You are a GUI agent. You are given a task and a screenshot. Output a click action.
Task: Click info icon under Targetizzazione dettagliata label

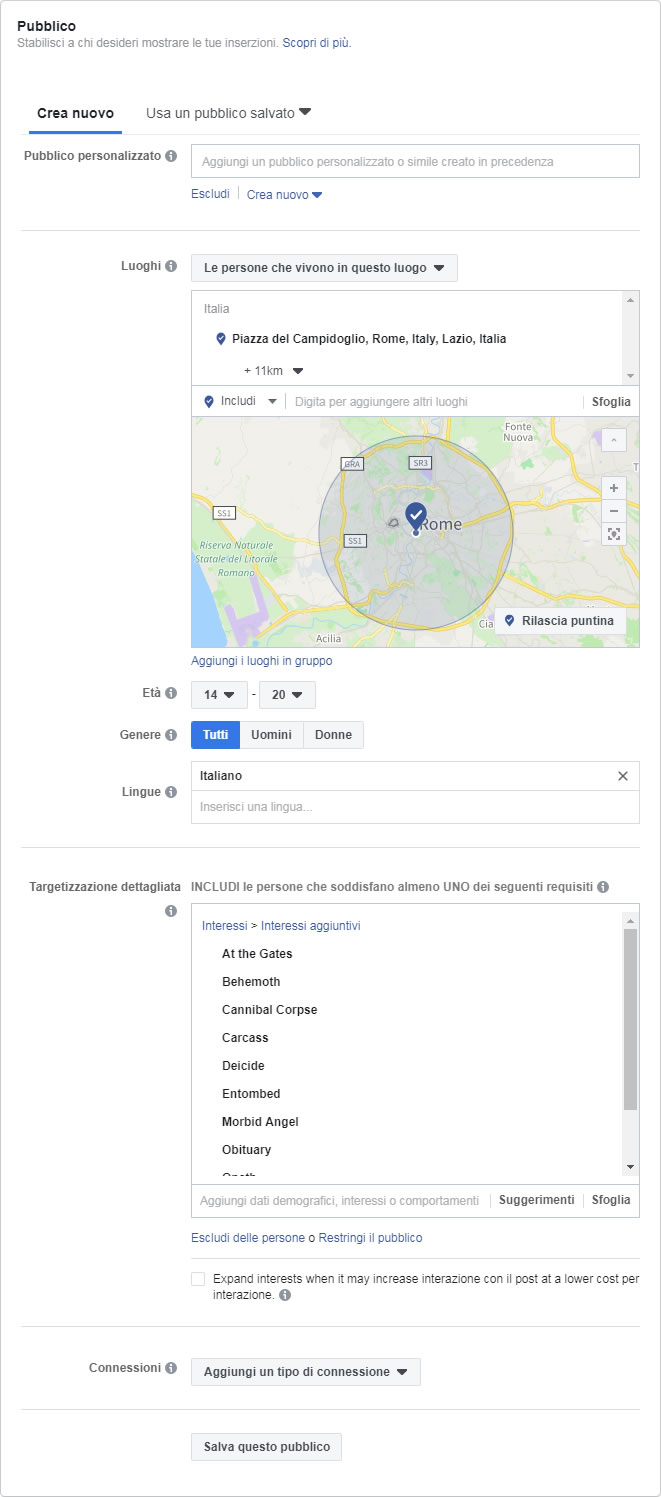(171, 911)
